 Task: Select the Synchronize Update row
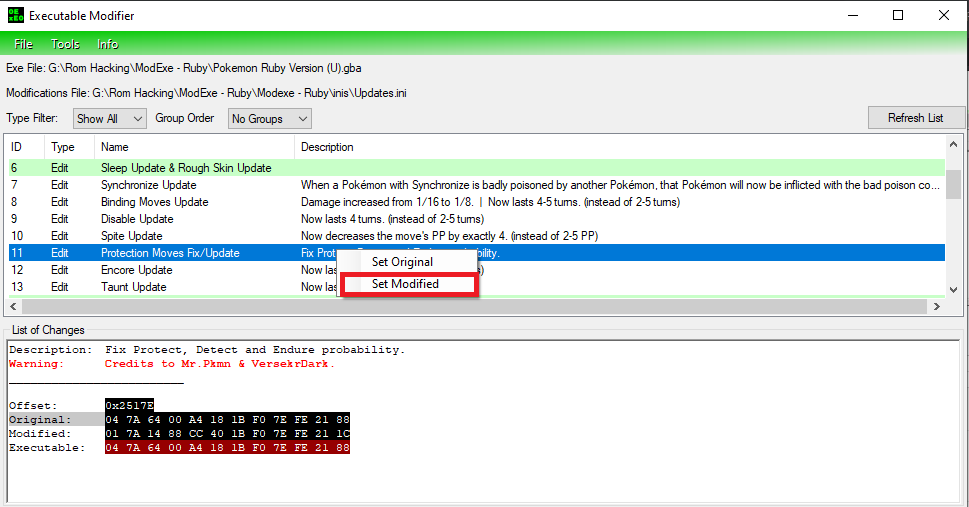148,185
